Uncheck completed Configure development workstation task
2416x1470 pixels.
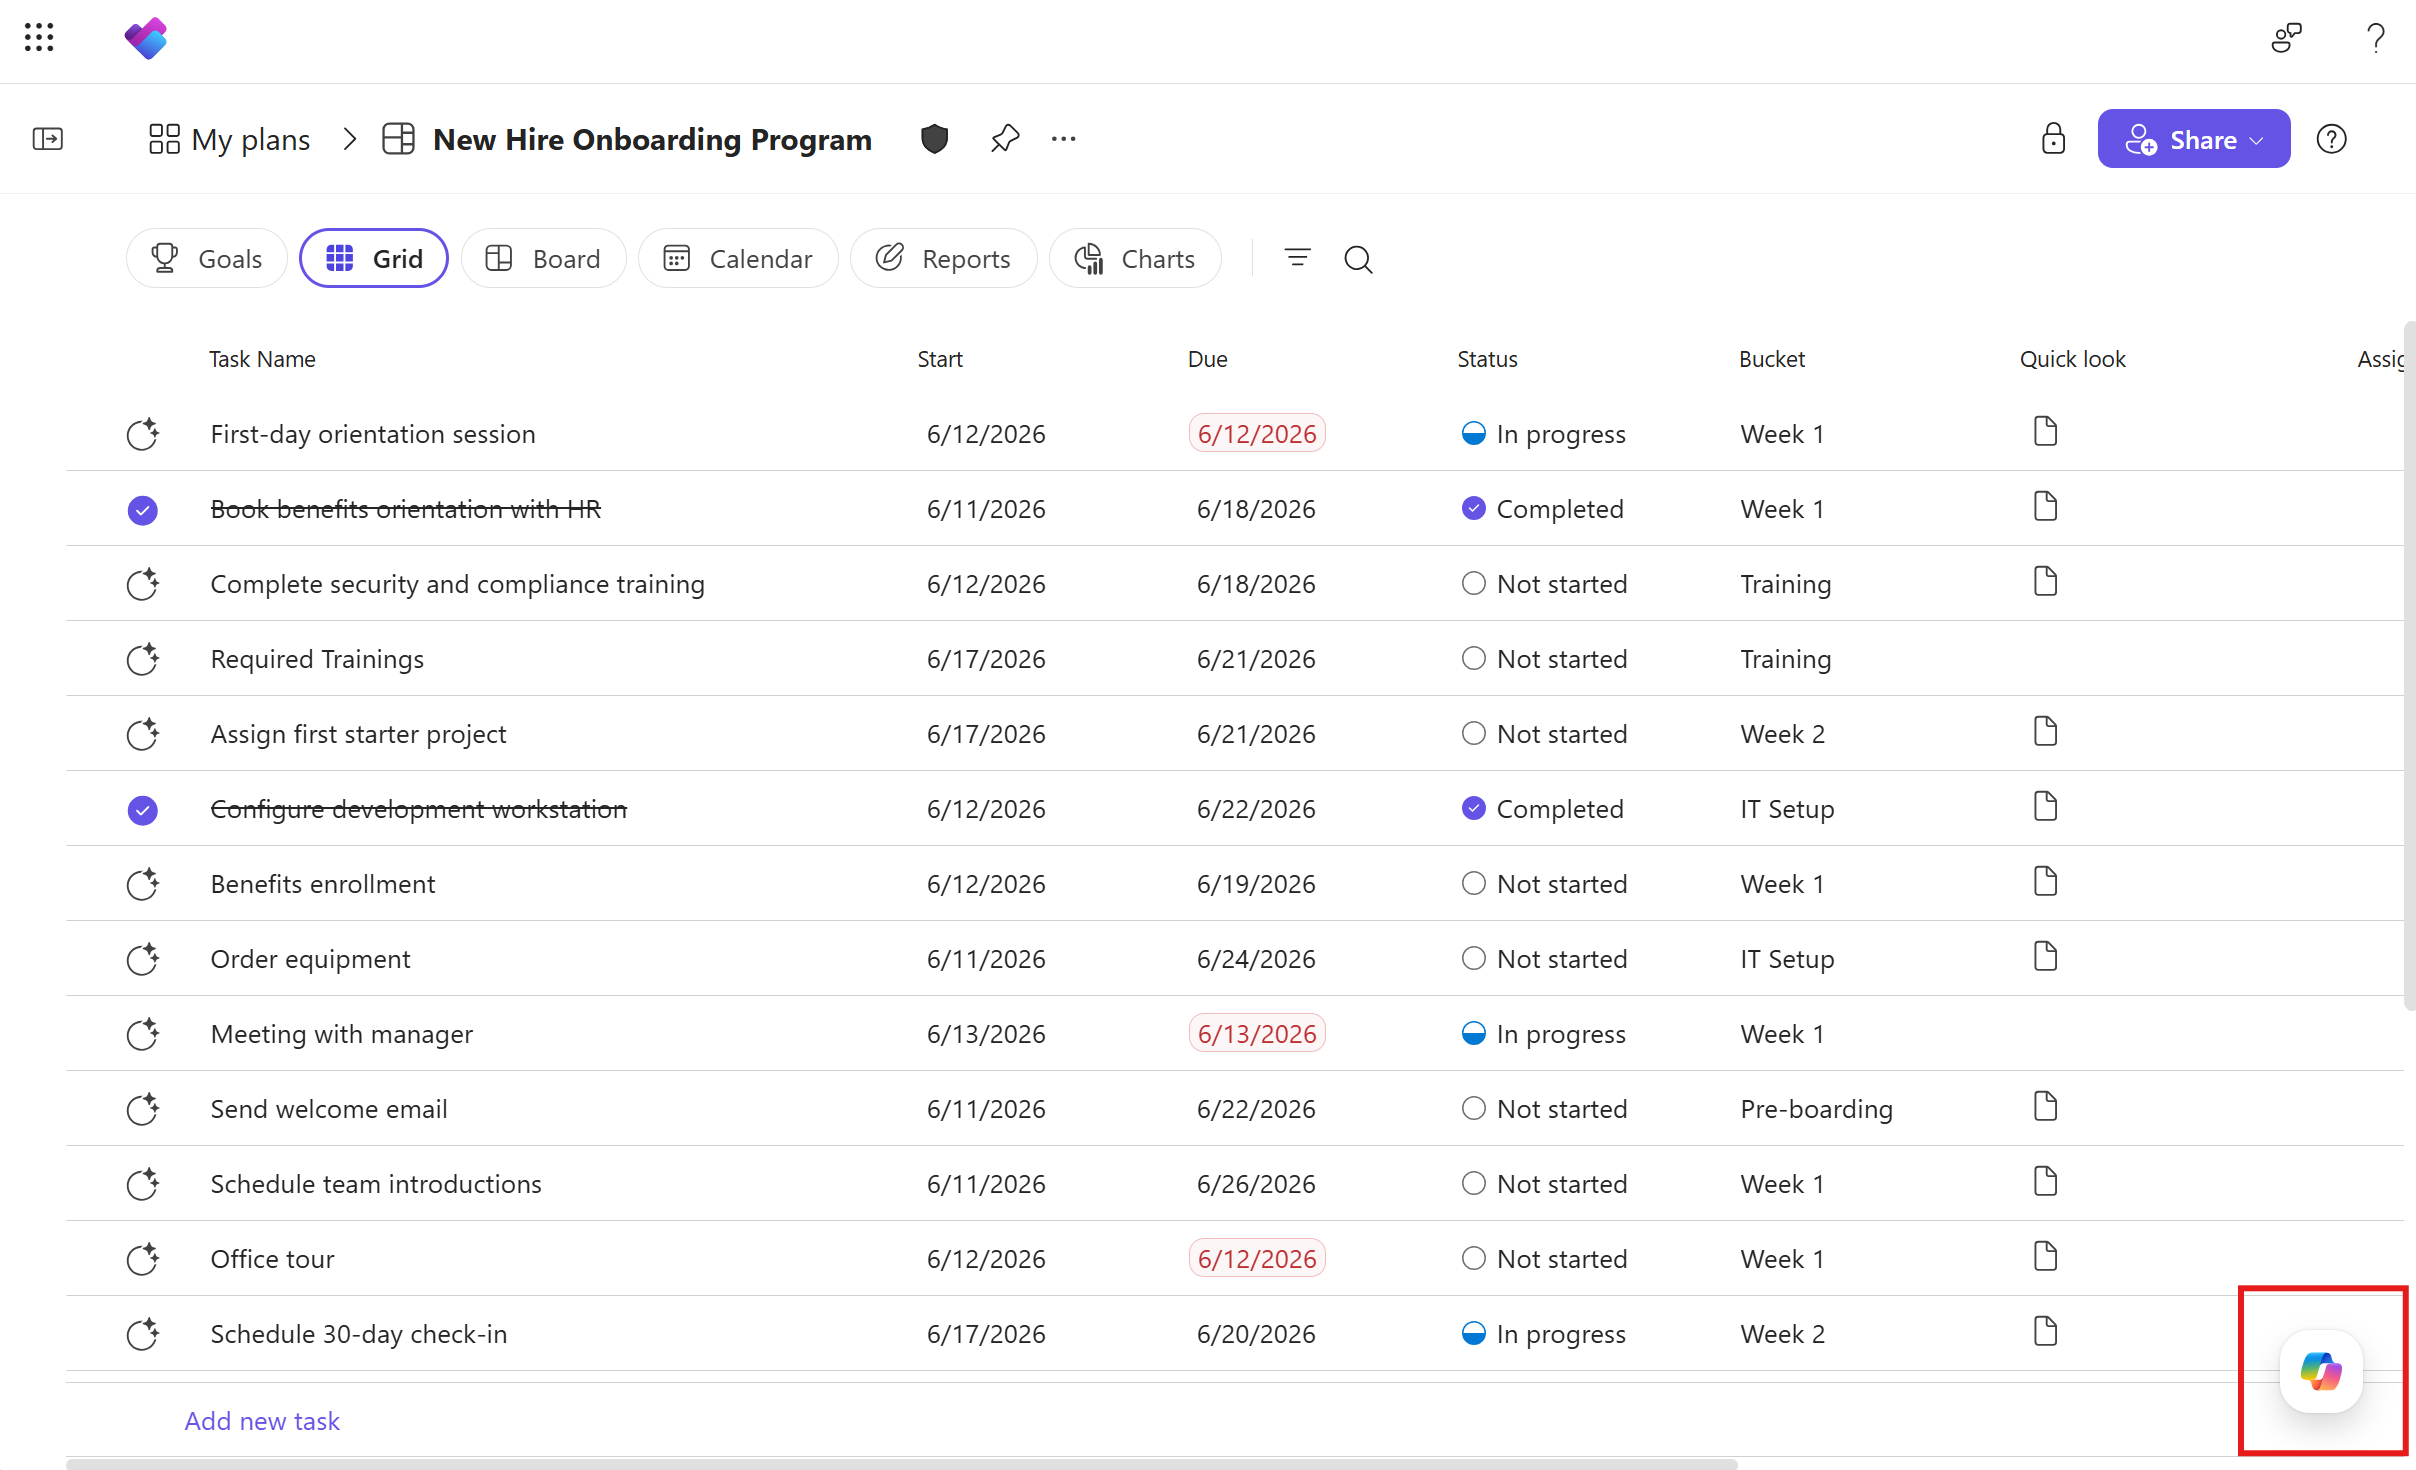click(x=143, y=810)
